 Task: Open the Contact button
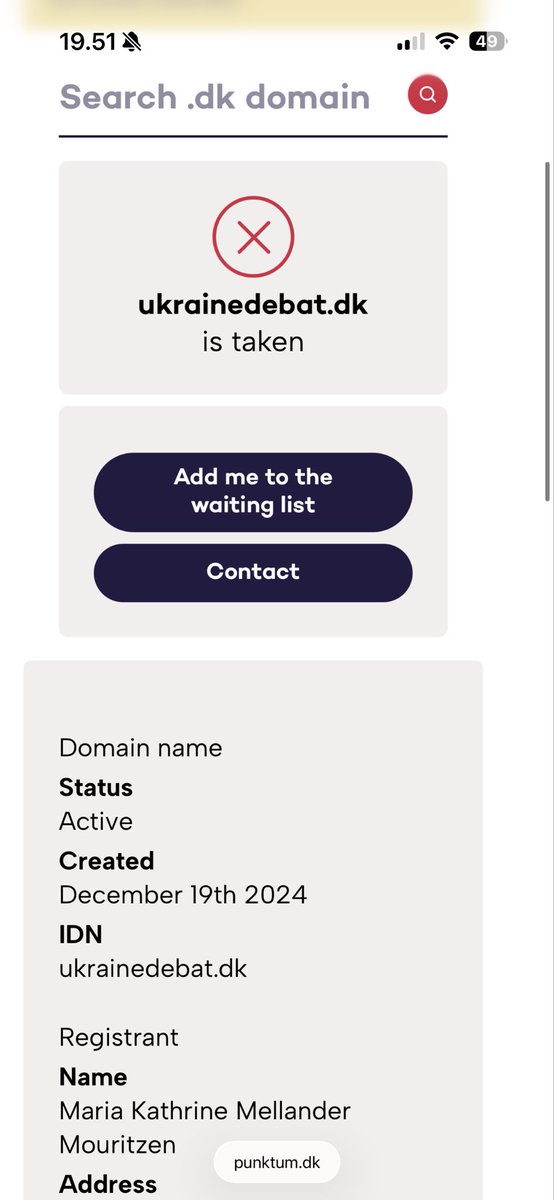[253, 572]
